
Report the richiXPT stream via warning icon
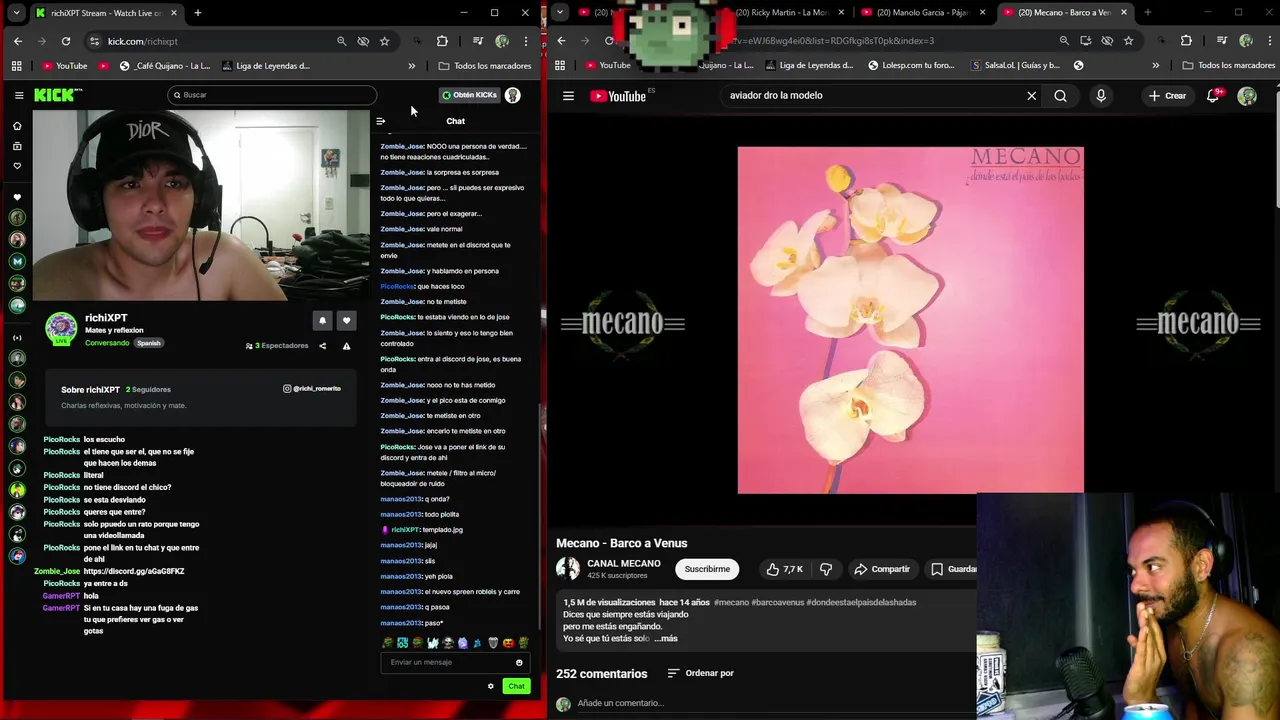346,346
